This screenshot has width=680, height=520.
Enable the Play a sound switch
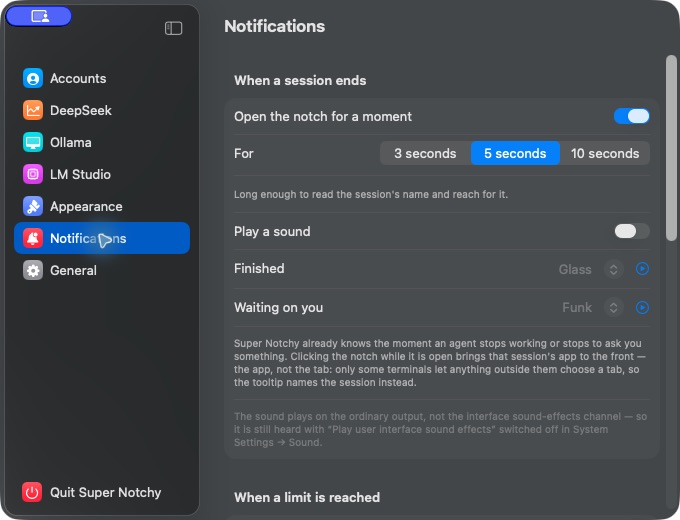pos(631,231)
